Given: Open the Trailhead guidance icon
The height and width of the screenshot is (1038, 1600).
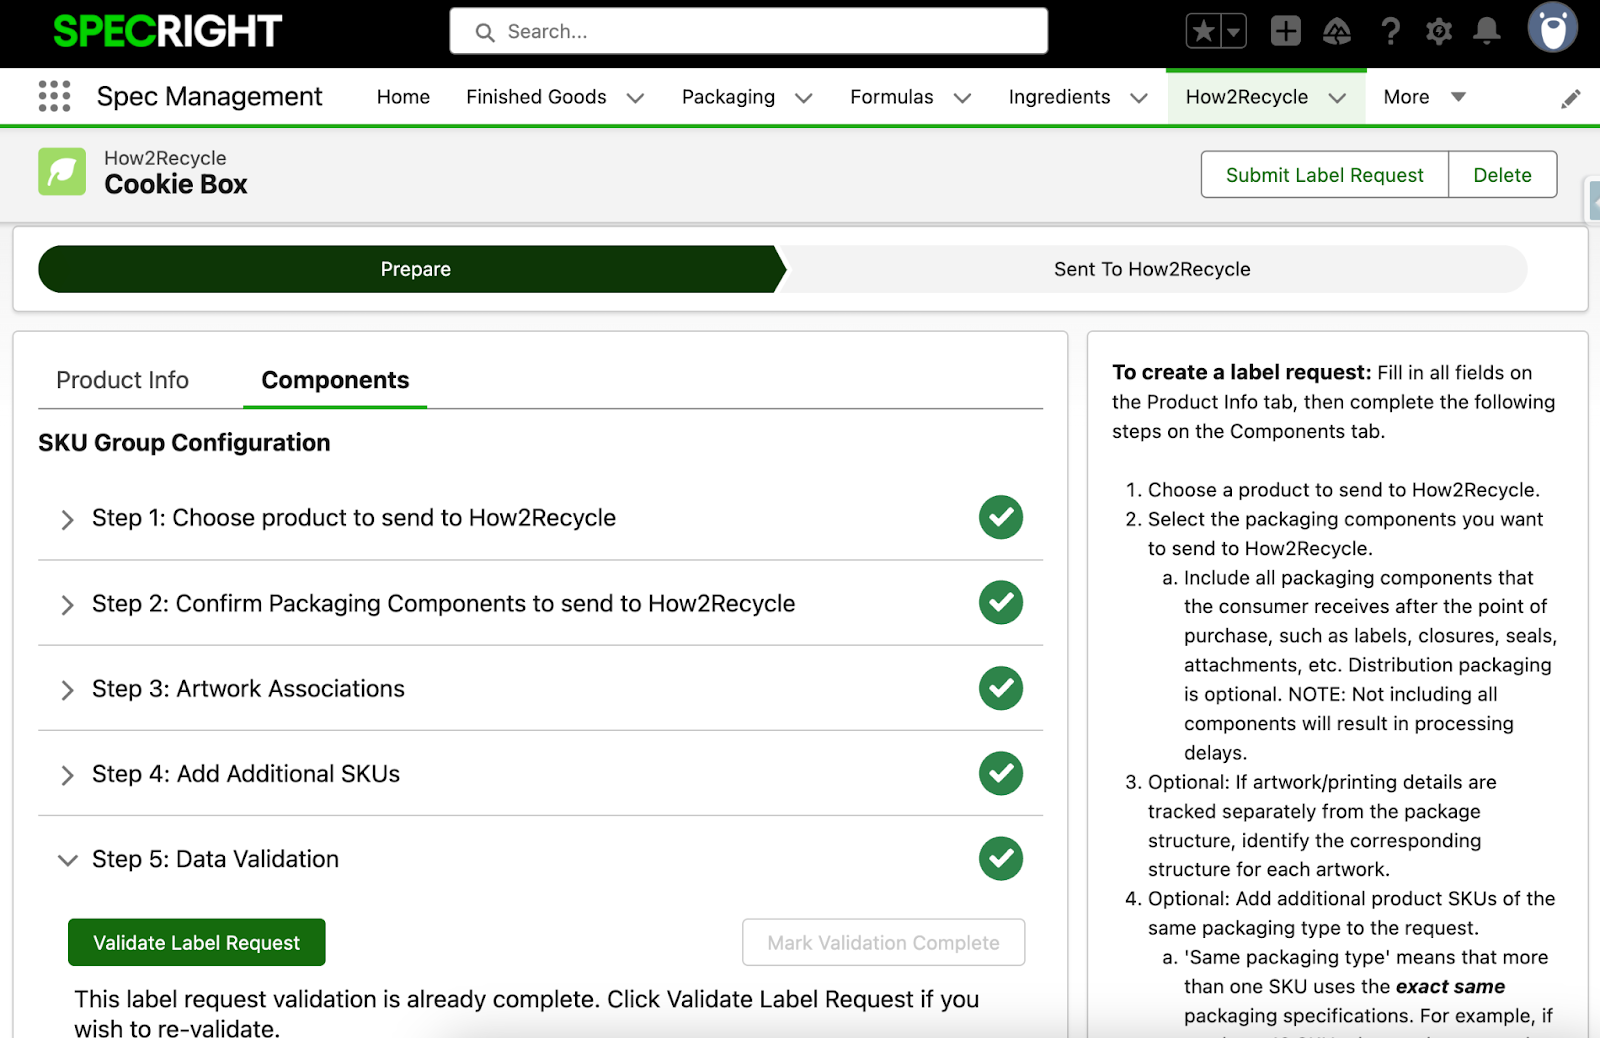Looking at the screenshot, I should point(1336,32).
